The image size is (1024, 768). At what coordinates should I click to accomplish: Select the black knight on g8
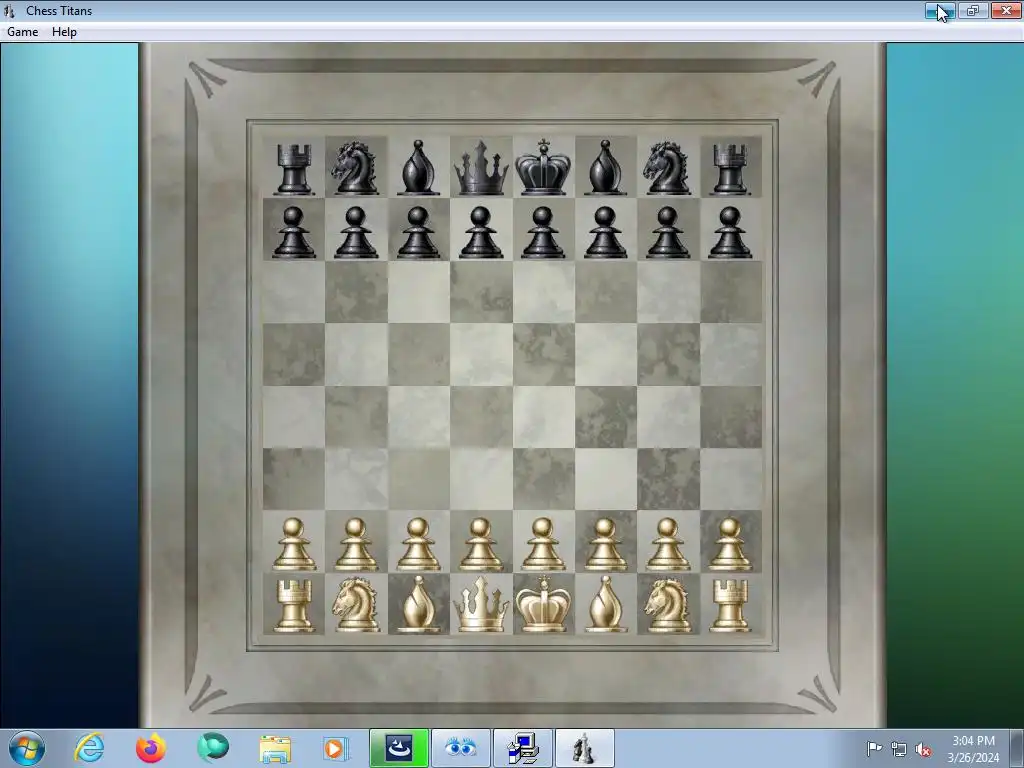click(x=667, y=168)
